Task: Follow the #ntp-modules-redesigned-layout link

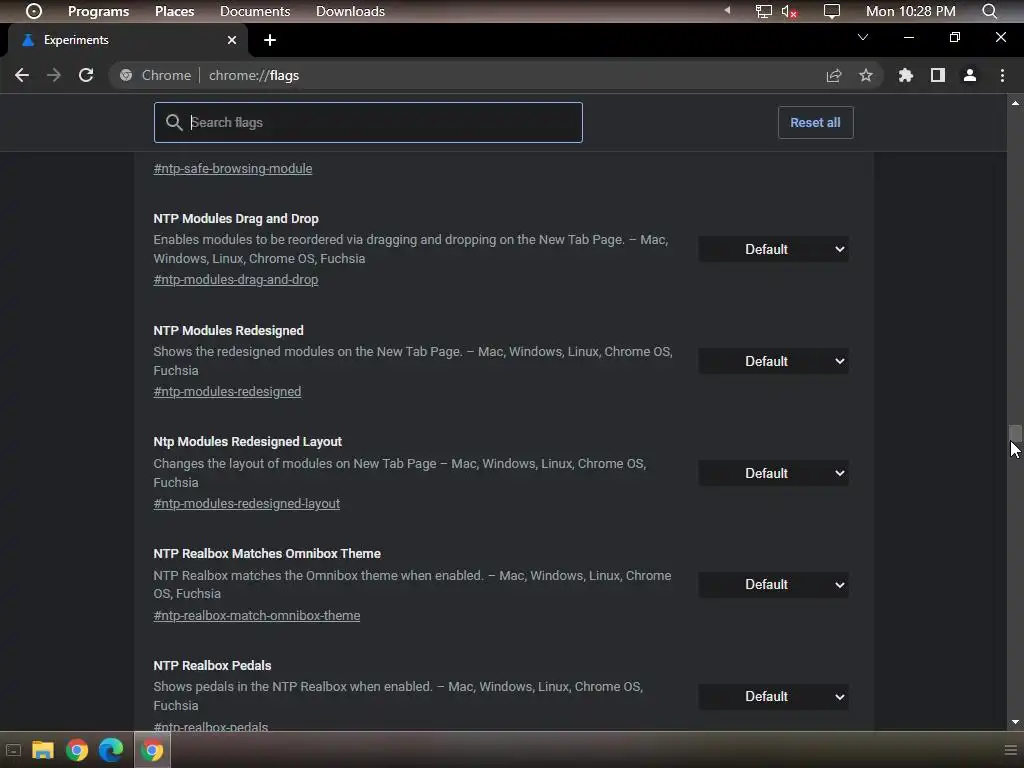Action: [246, 504]
